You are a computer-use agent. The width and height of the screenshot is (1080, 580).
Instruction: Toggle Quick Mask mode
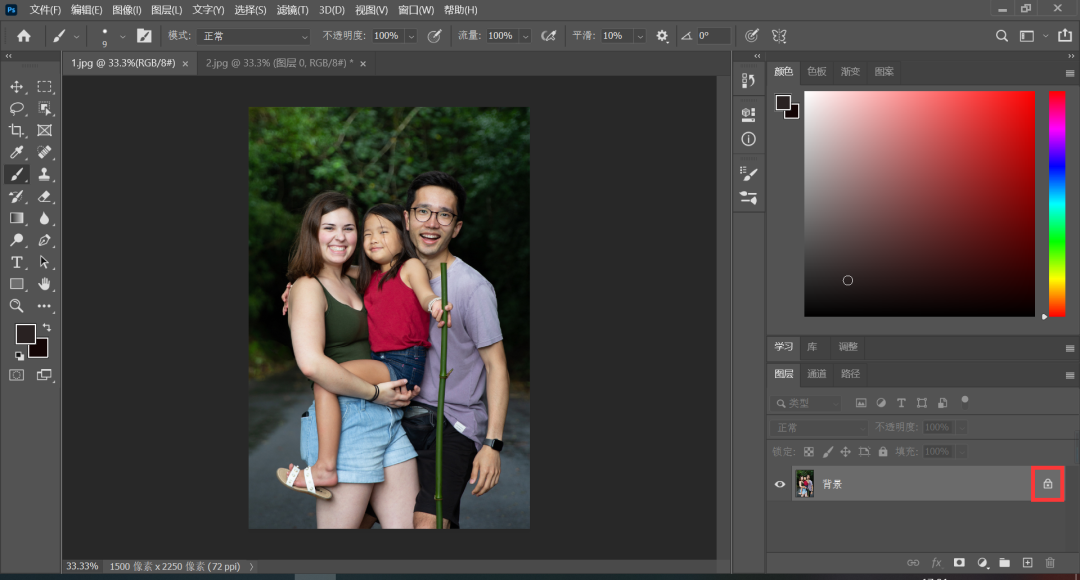[x=17, y=375]
